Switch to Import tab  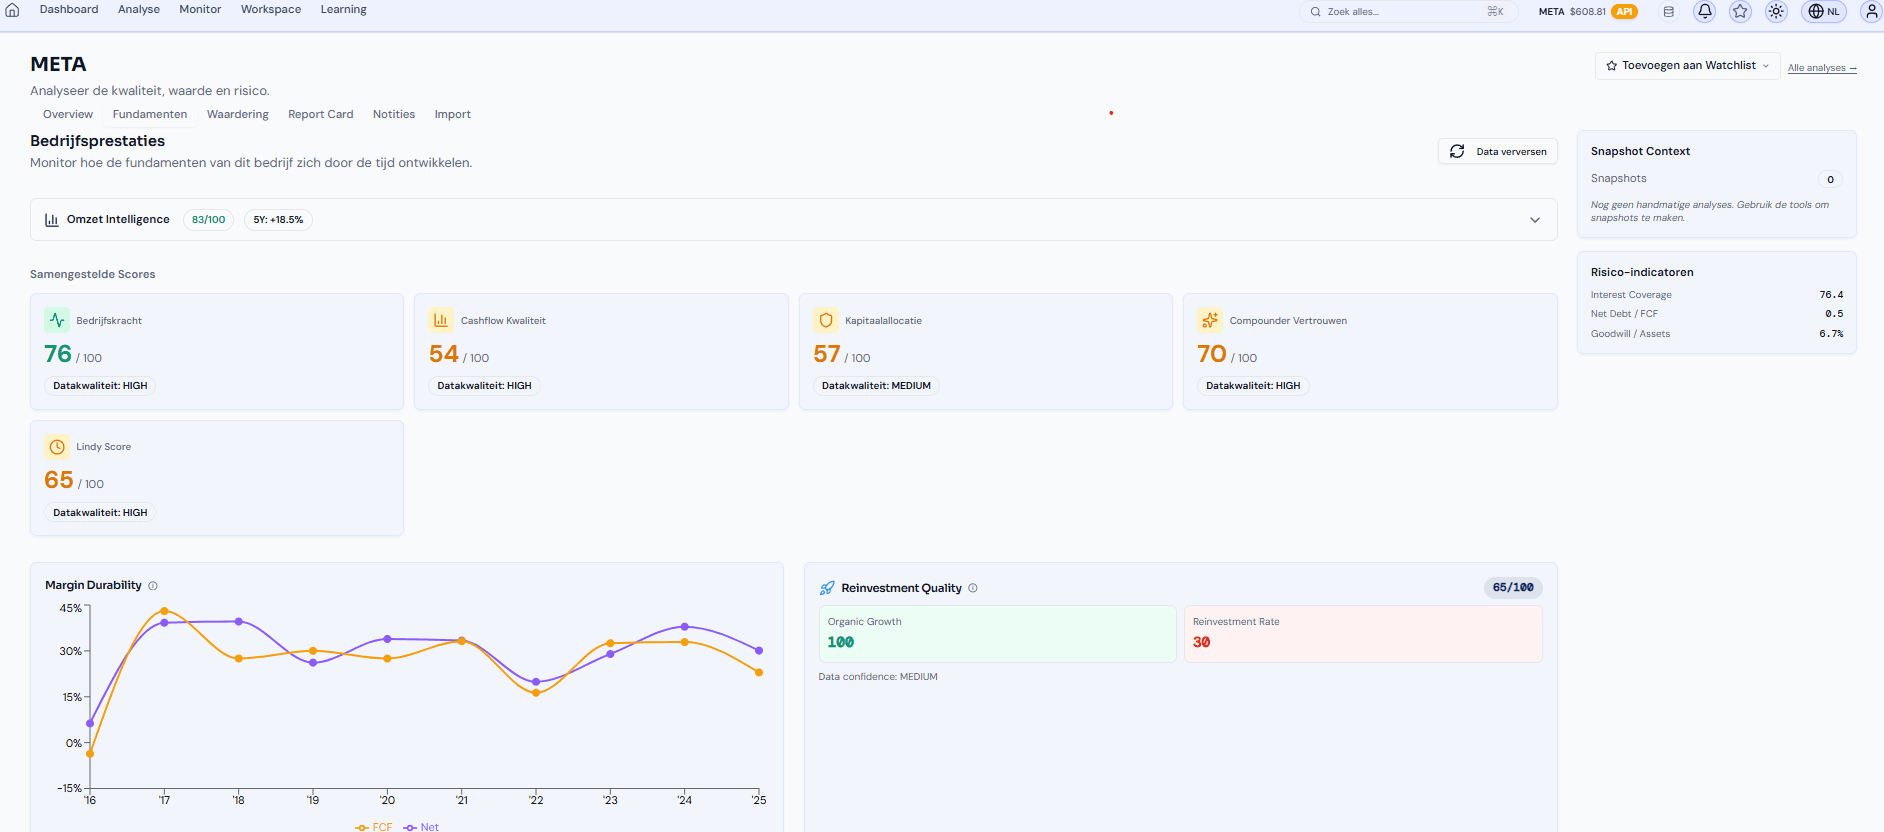[452, 114]
